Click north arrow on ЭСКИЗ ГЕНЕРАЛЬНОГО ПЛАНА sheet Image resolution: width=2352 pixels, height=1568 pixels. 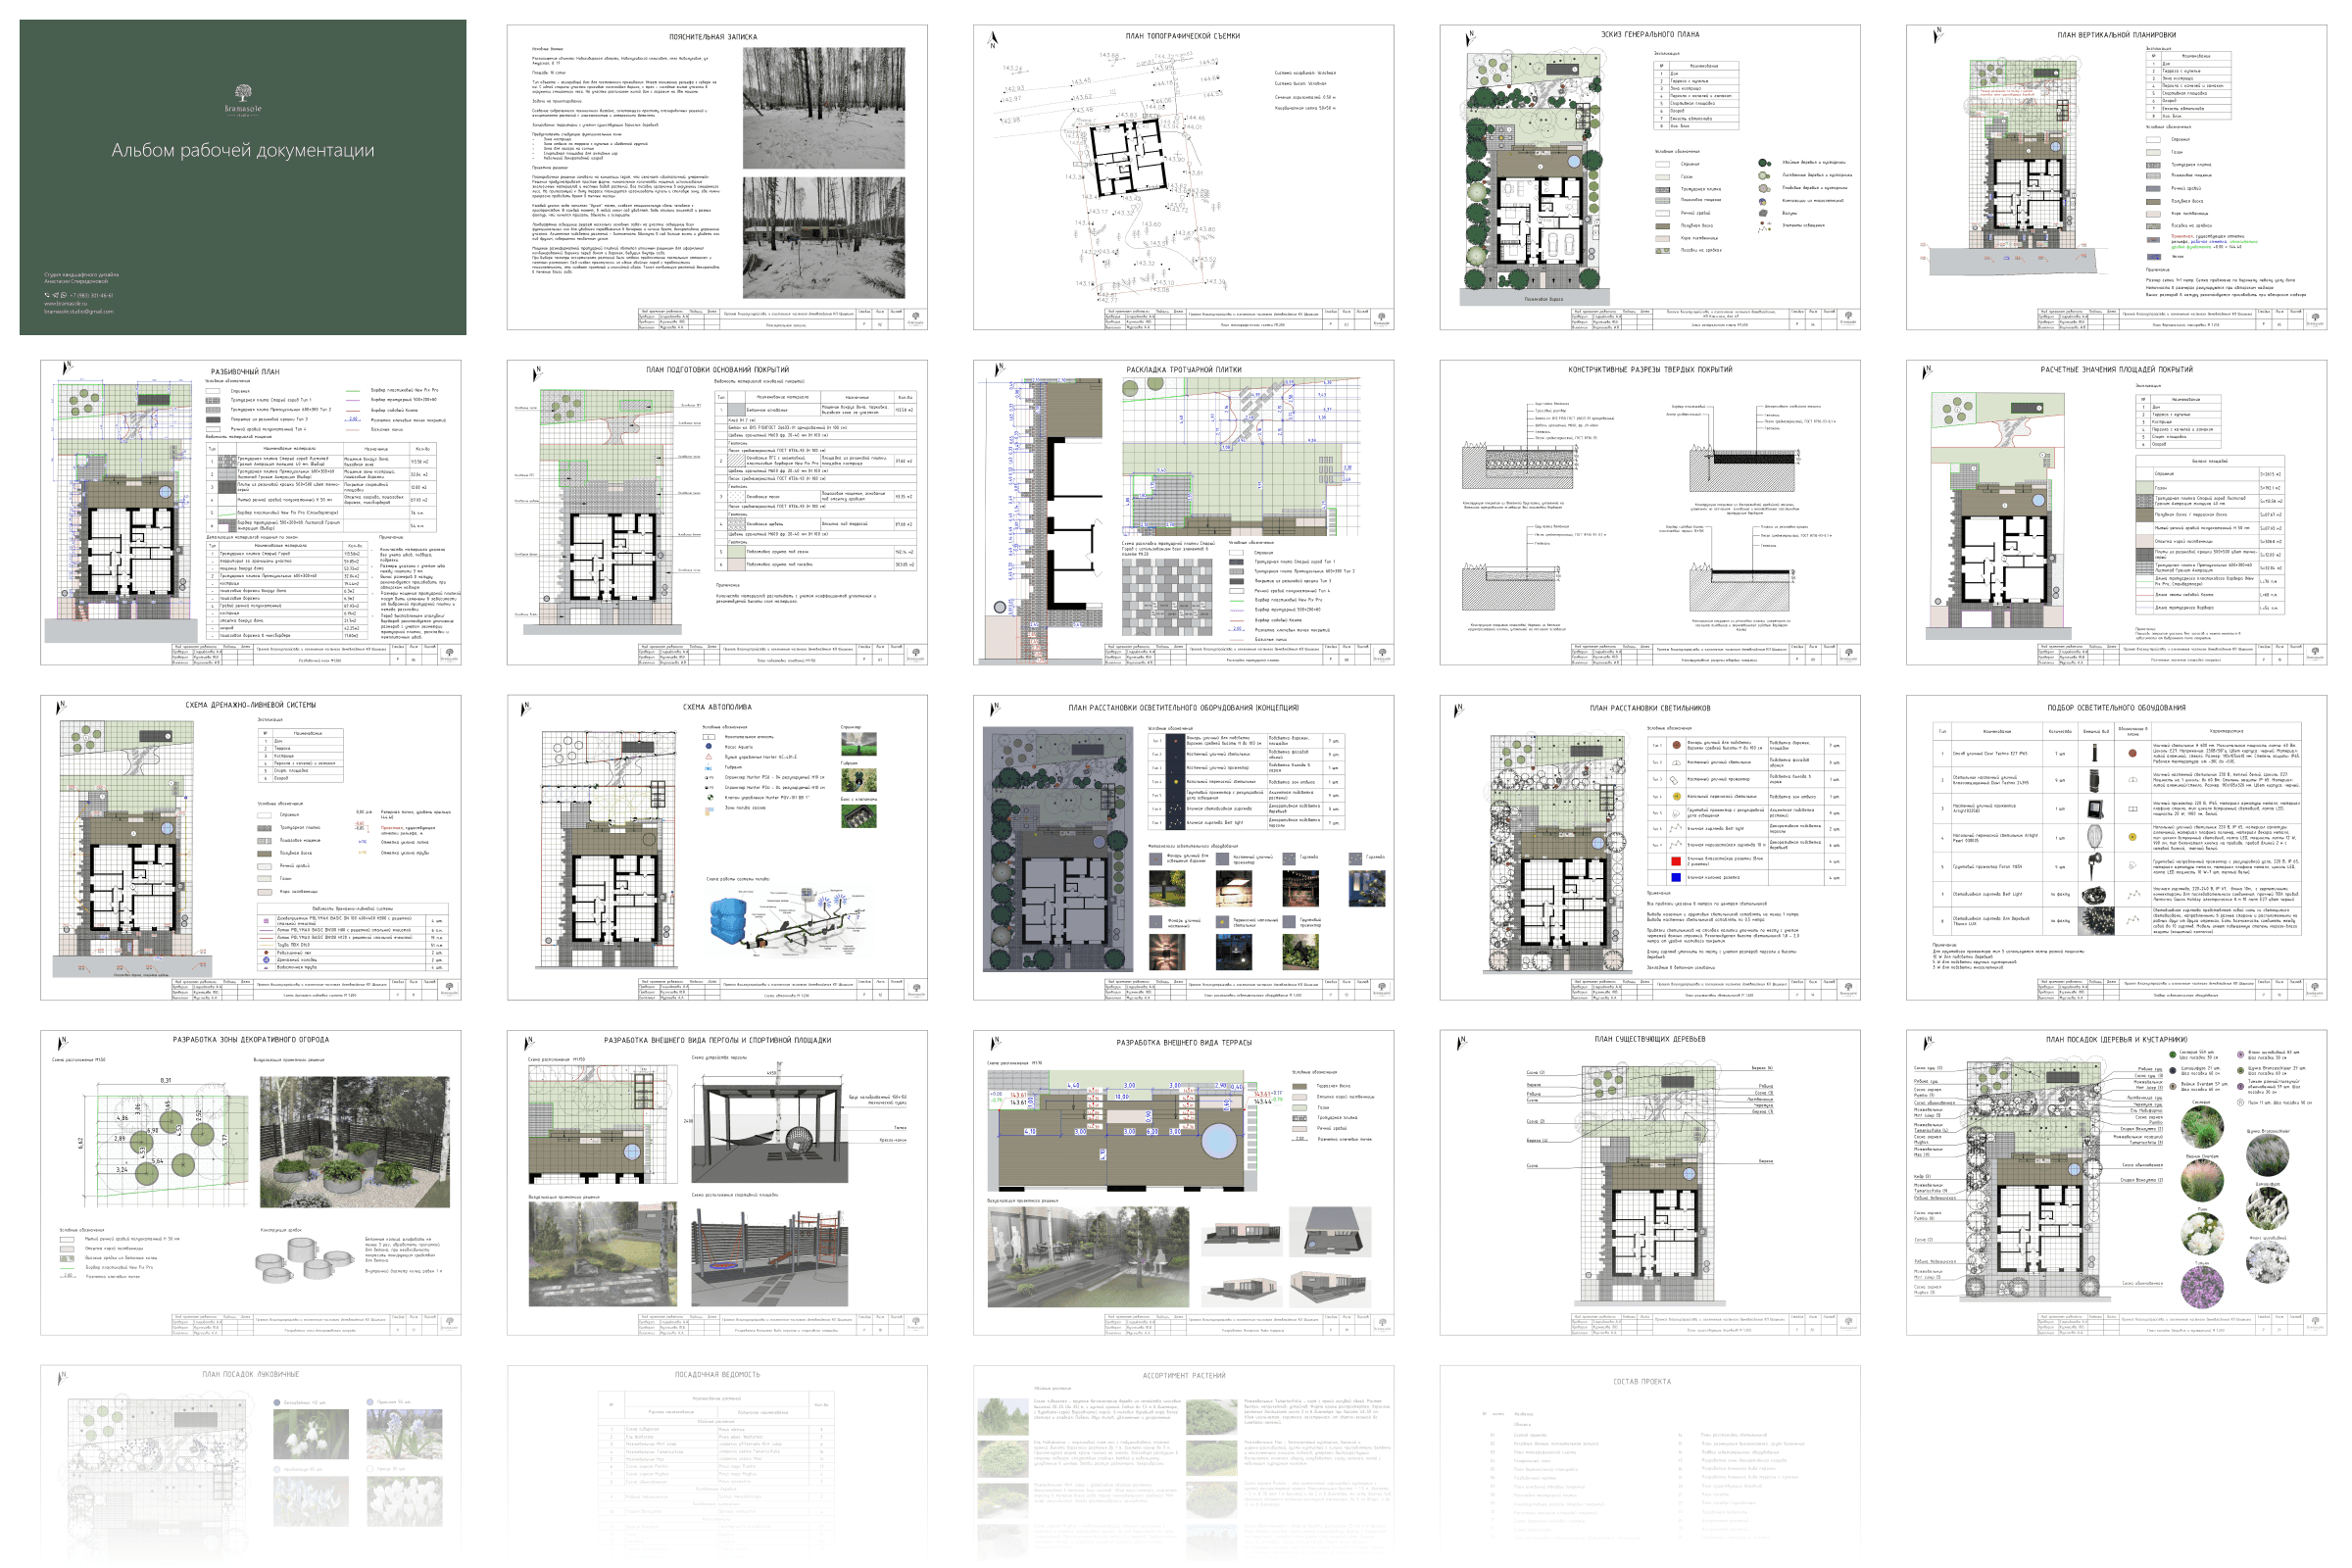1470,39
